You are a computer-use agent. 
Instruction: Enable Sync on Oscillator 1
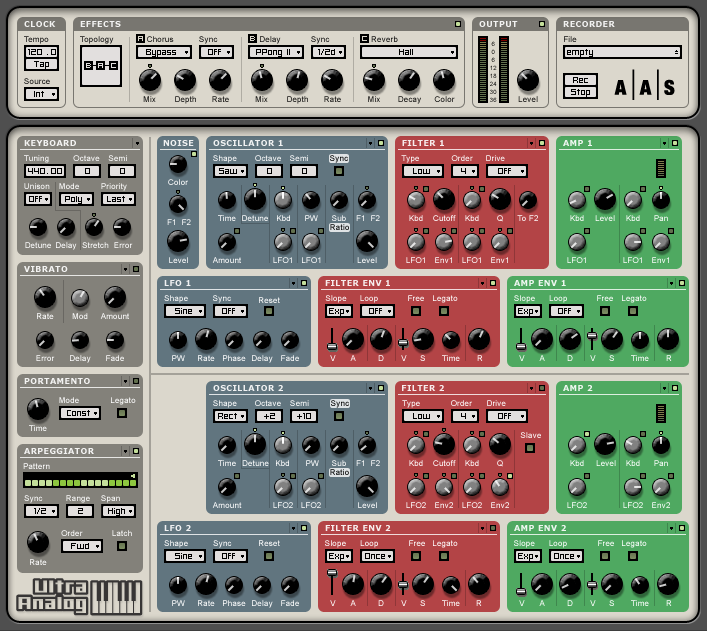tap(339, 171)
